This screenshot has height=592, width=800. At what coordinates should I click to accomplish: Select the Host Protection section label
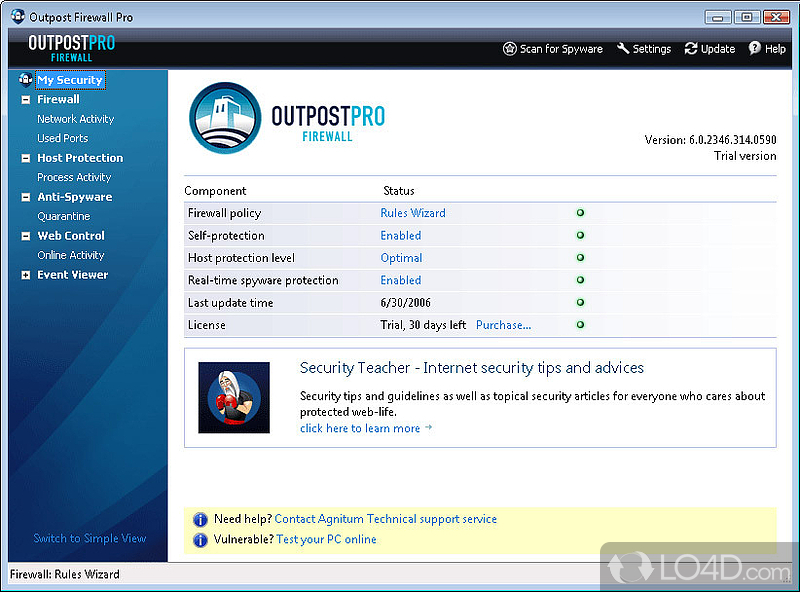click(x=80, y=158)
